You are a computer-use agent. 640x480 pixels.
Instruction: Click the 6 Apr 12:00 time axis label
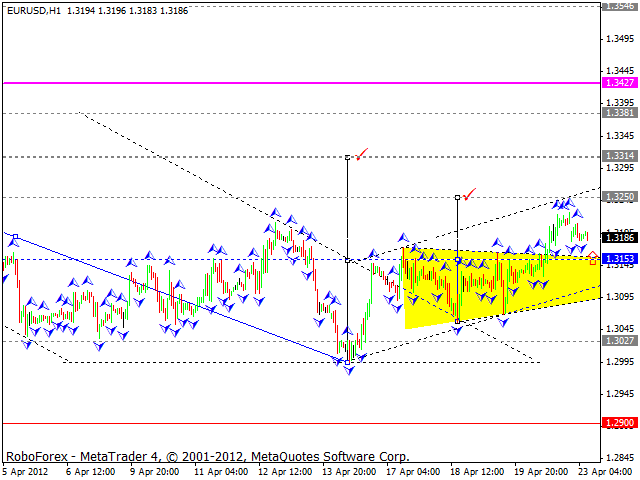91,472
